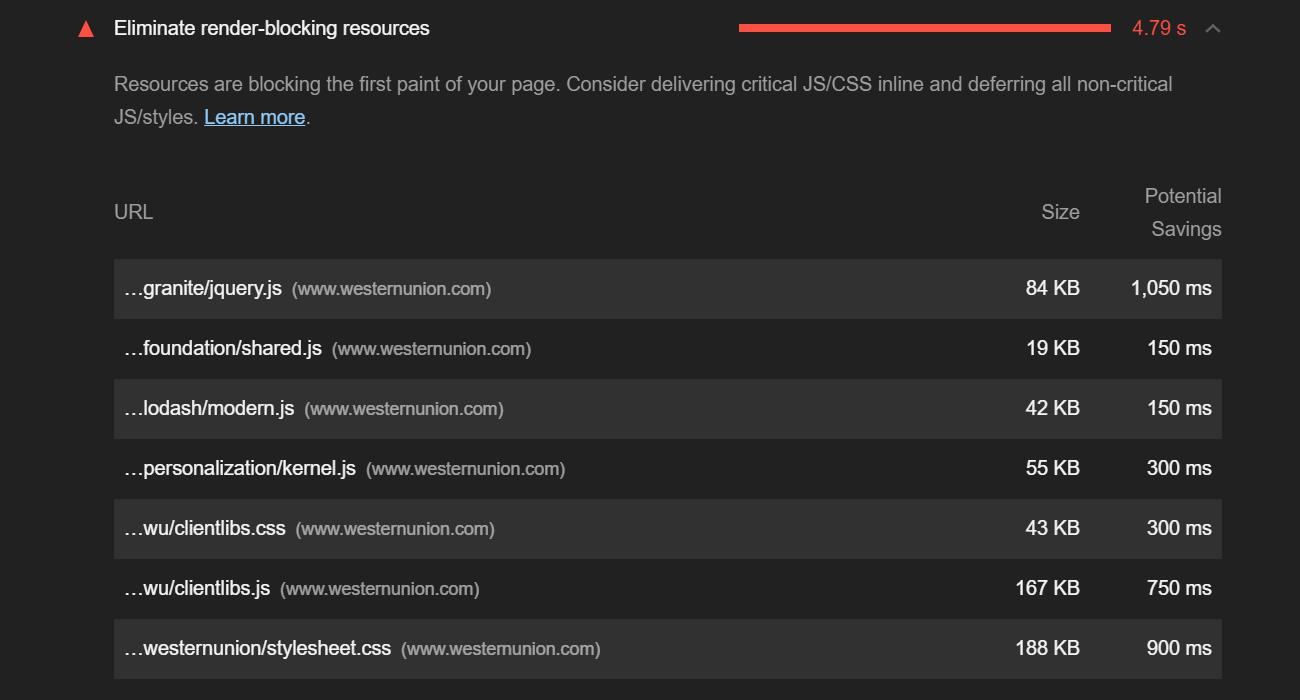Click the Size column header

coord(1061,212)
